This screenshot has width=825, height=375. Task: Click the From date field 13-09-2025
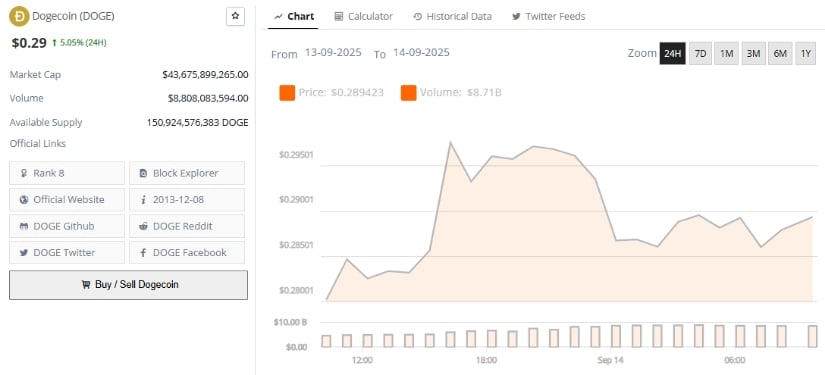coord(333,53)
